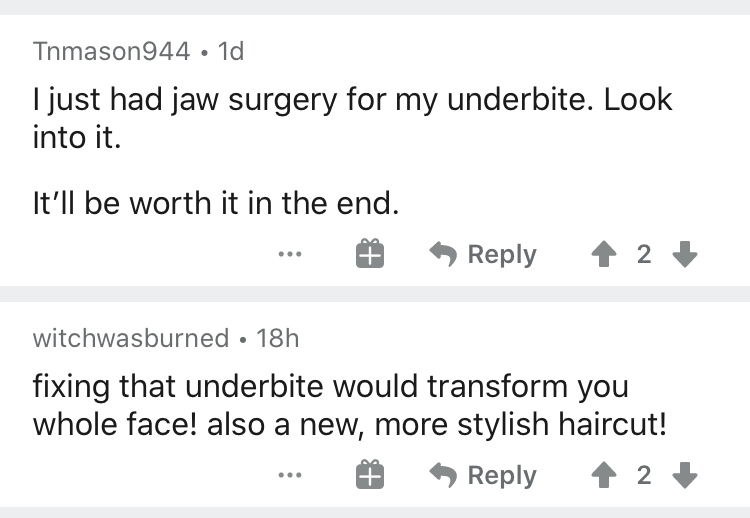Tap the vote score on Tnmason944's comment
This screenshot has width=750, height=518.
coord(644,255)
